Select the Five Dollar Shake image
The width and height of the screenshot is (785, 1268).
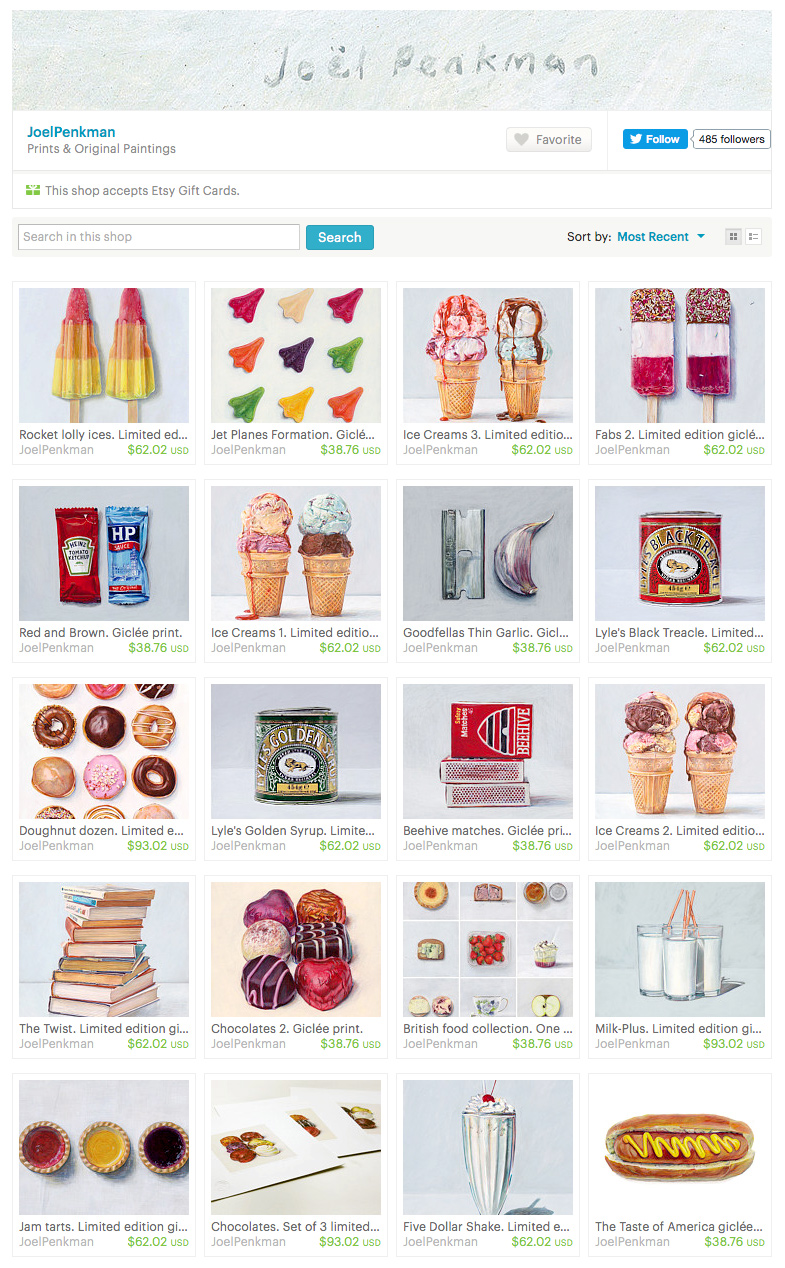click(488, 1148)
